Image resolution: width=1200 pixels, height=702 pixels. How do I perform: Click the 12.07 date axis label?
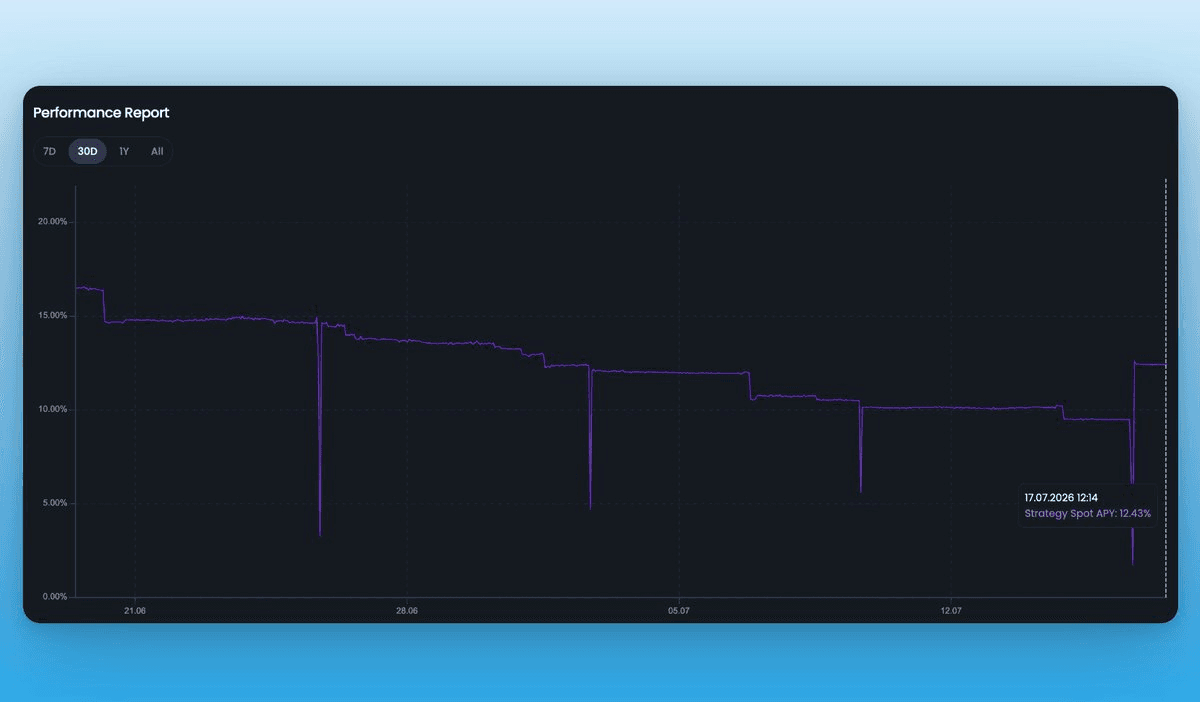point(951,610)
